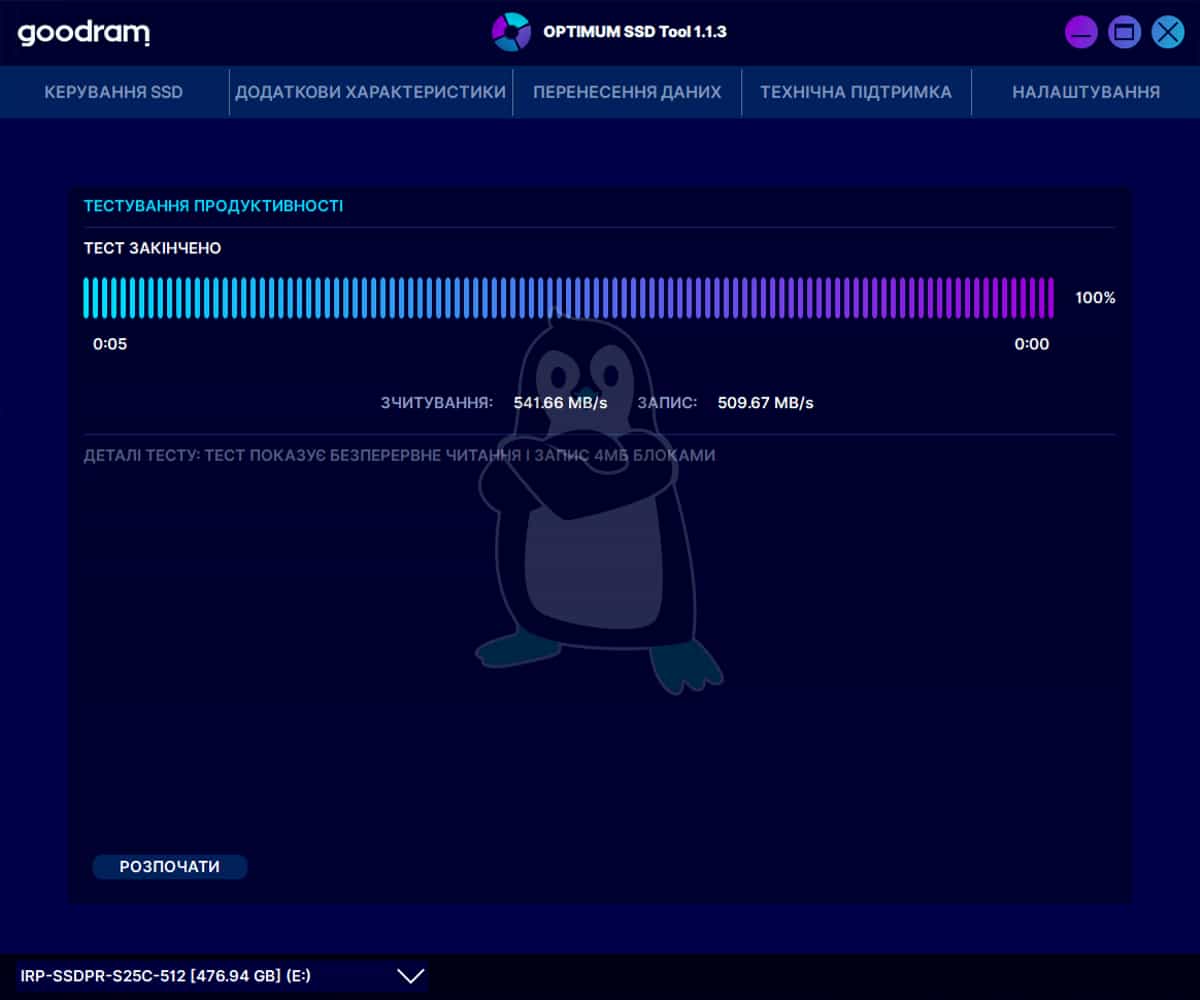1200x1000 pixels.
Task: Close the application with the X icon
Action: pyautogui.click(x=1167, y=32)
